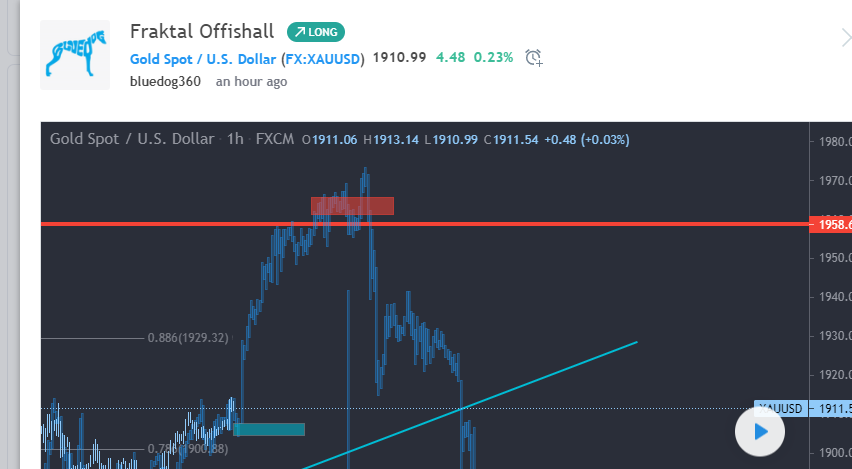The image size is (852, 469).
Task: Click the cyan ascending trend line
Action: point(470,405)
